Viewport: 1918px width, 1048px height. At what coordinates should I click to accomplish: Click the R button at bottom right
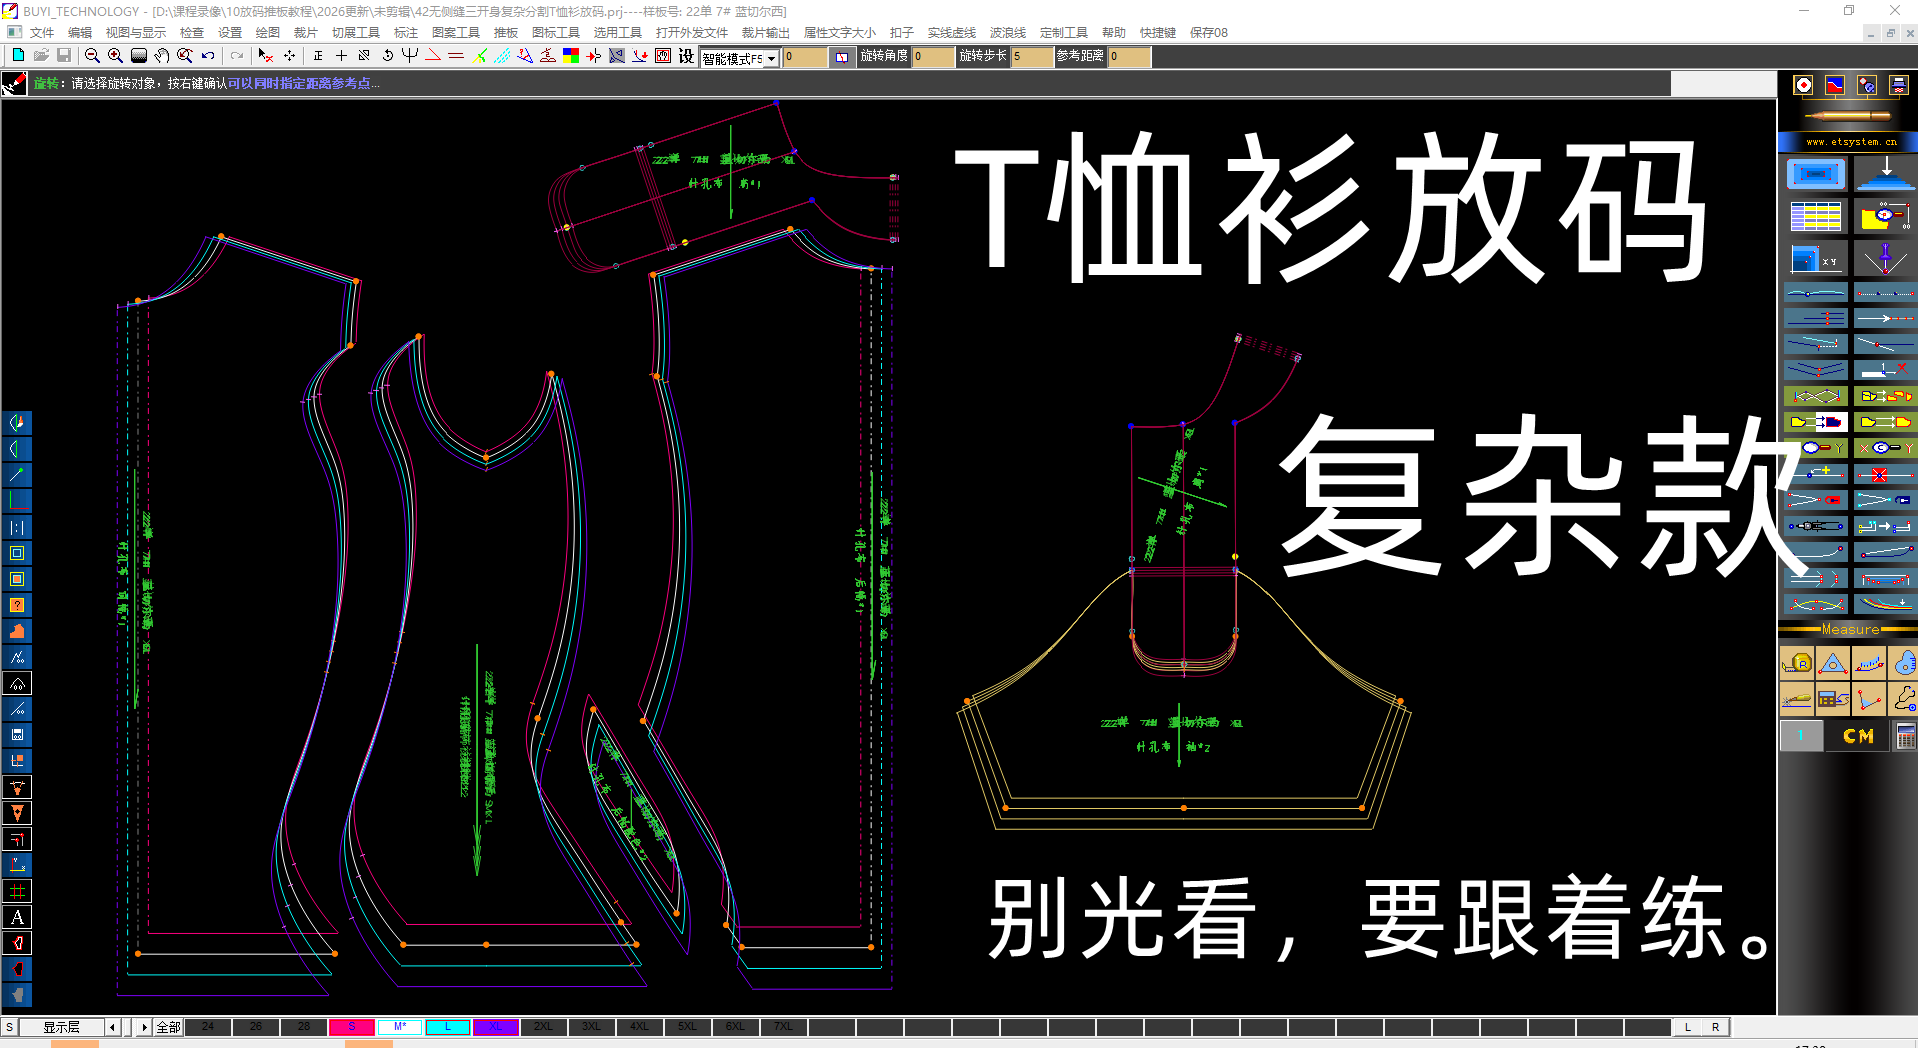[1715, 1027]
